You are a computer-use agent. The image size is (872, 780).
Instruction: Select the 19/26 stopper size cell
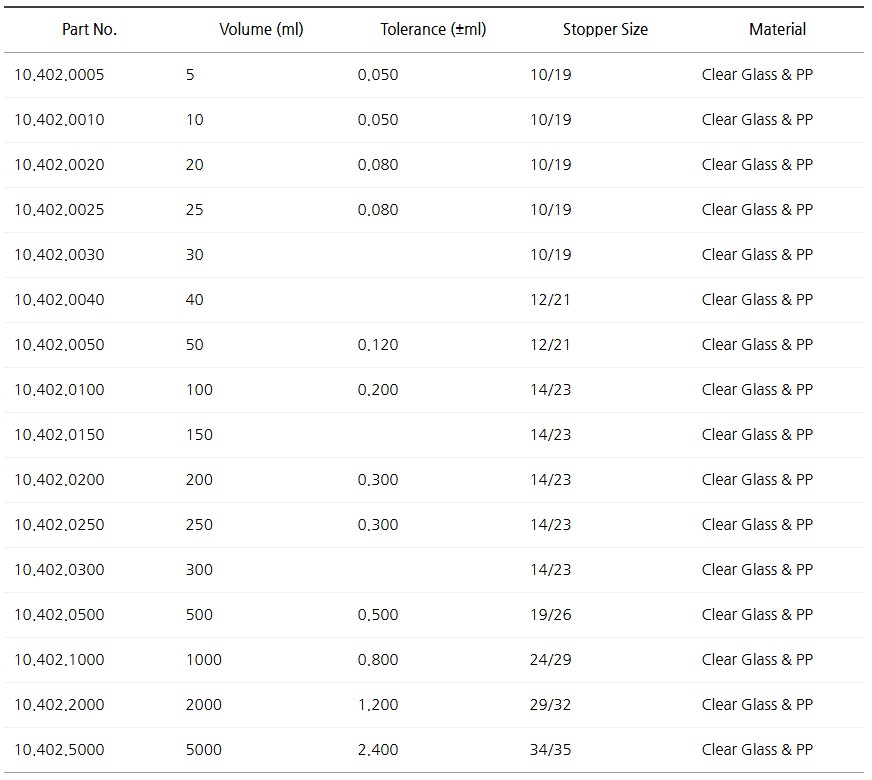tap(551, 615)
